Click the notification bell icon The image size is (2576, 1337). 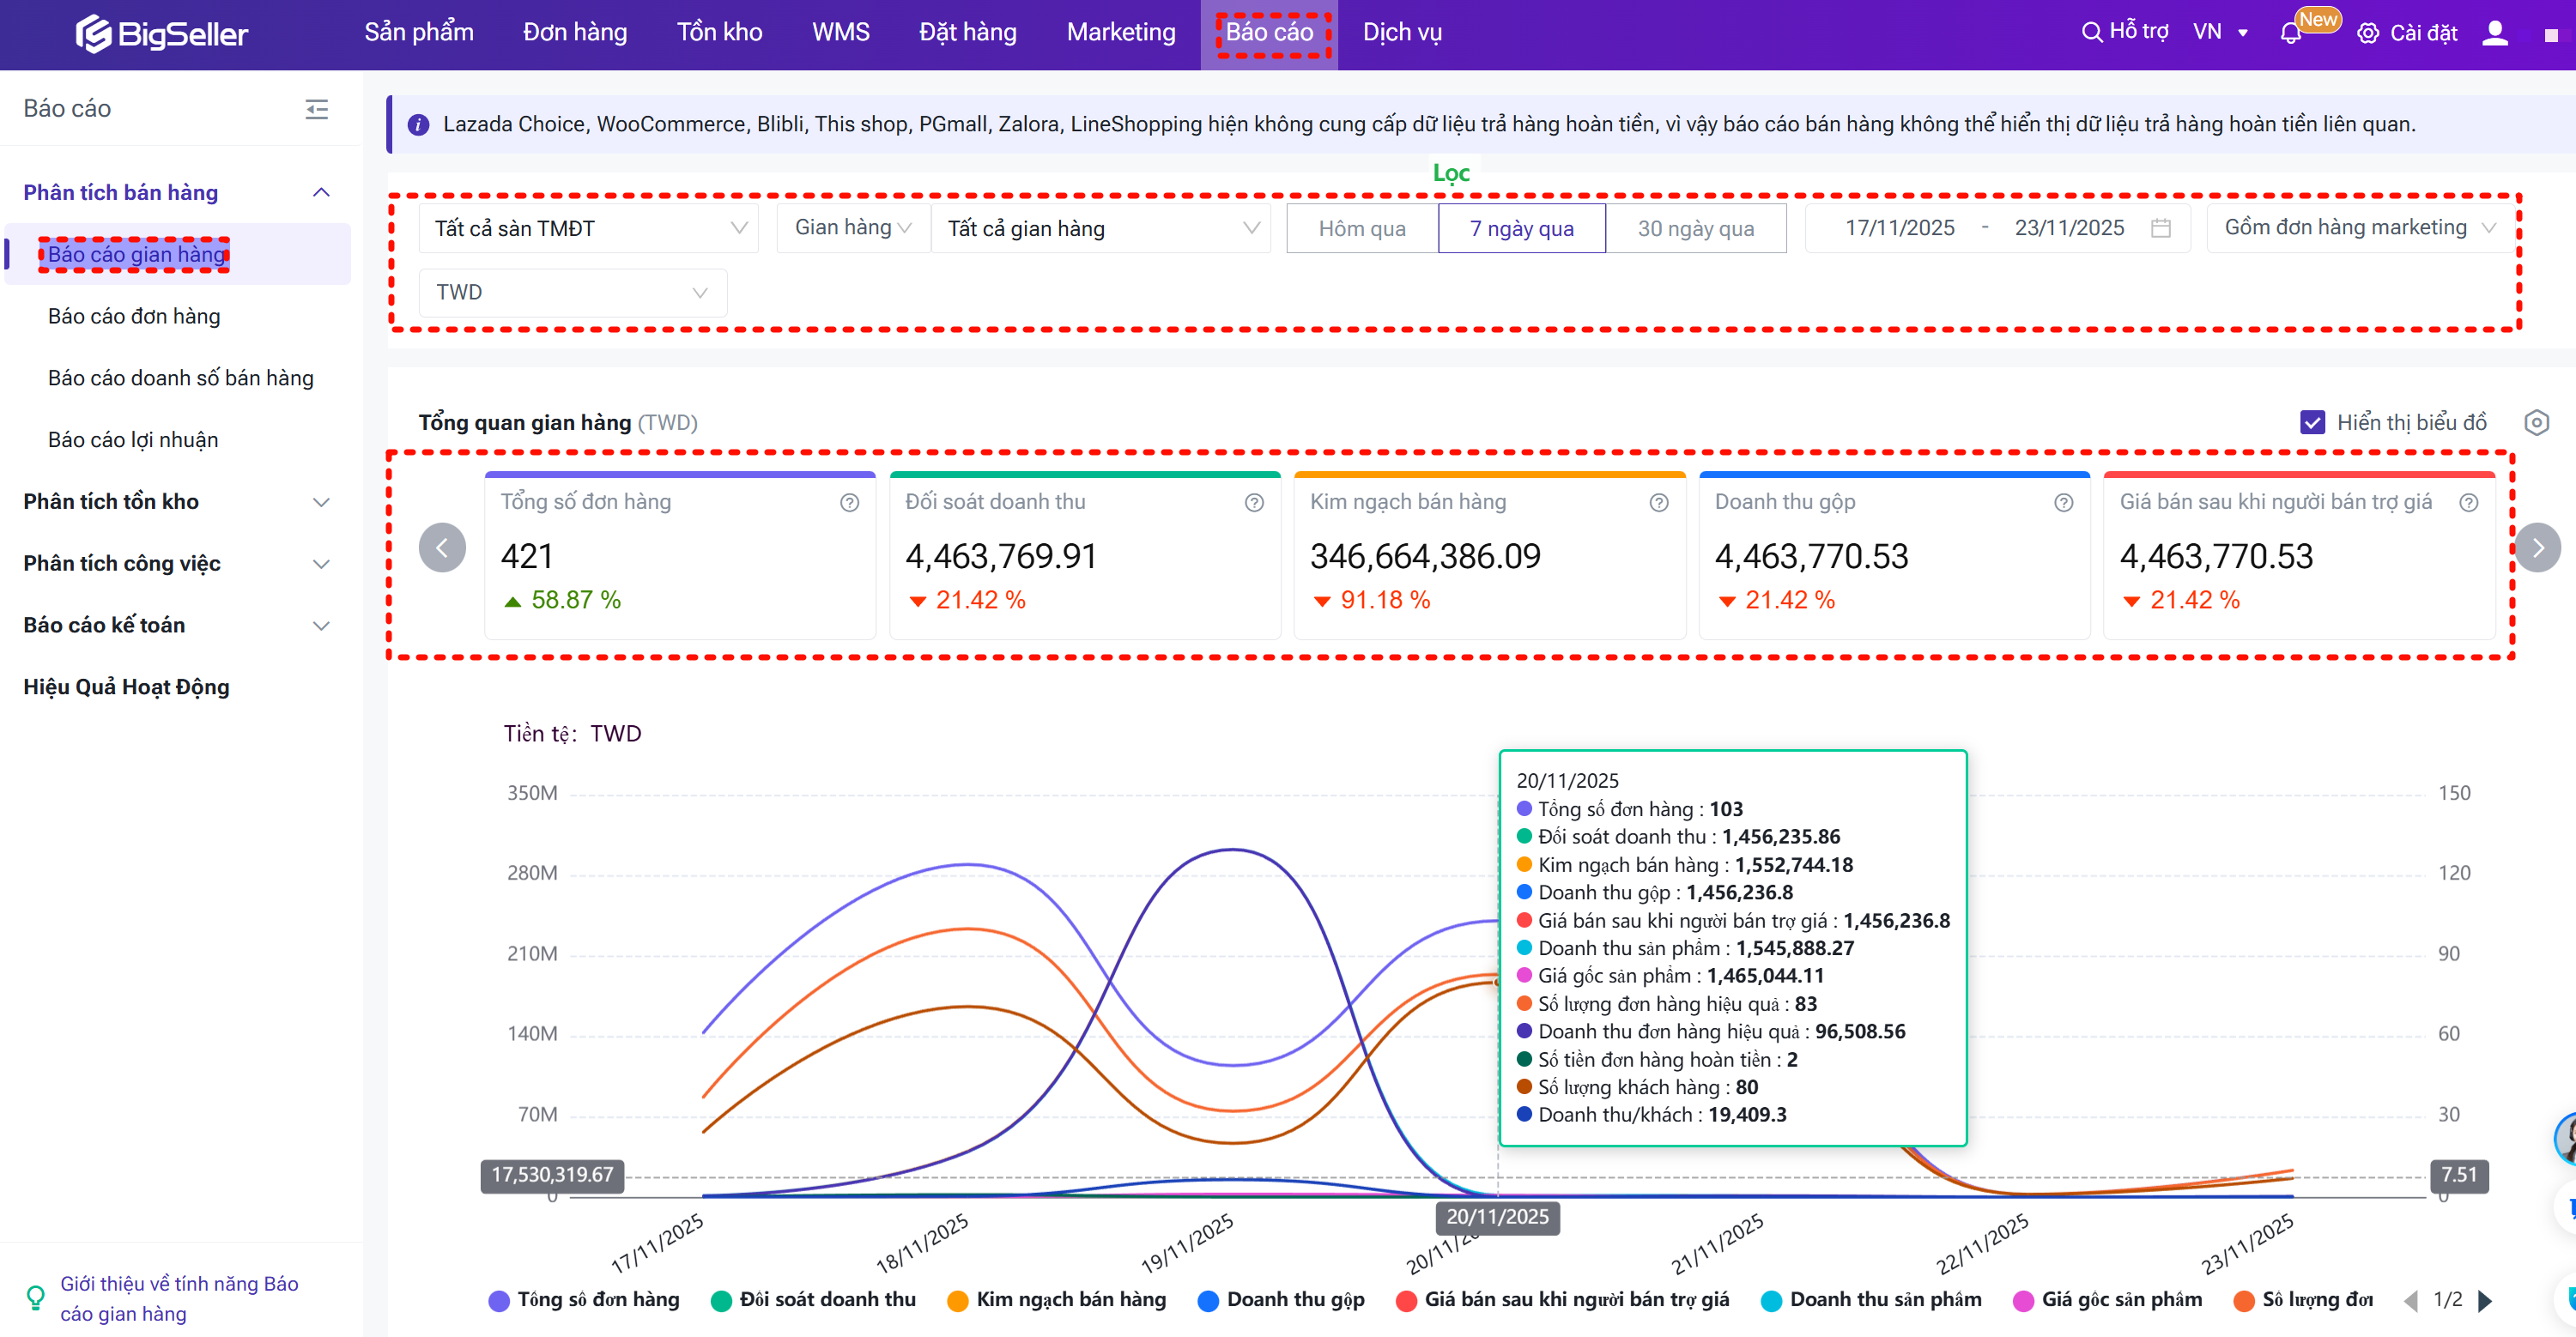click(2290, 33)
